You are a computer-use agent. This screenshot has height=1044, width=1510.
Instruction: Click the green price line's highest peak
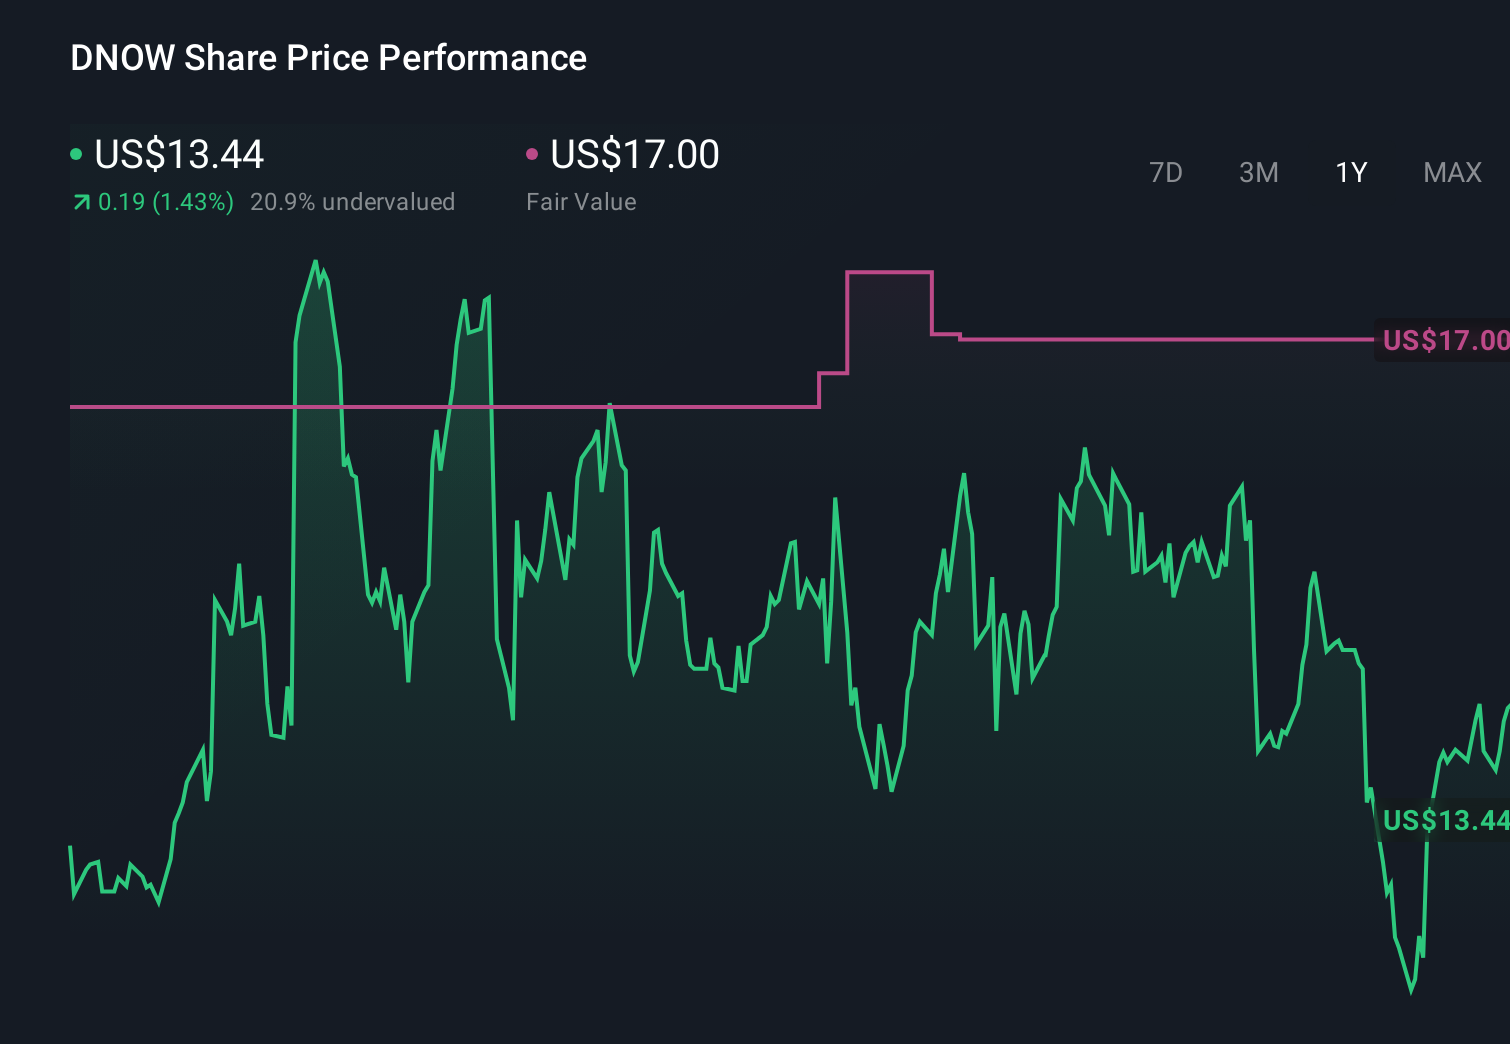(x=317, y=262)
